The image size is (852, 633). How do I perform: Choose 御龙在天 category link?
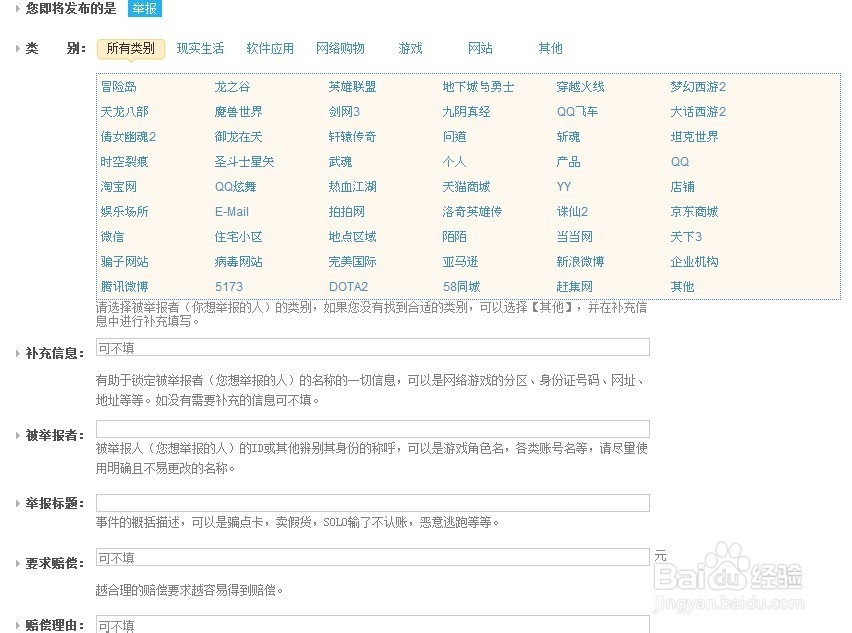pyautogui.click(x=239, y=137)
